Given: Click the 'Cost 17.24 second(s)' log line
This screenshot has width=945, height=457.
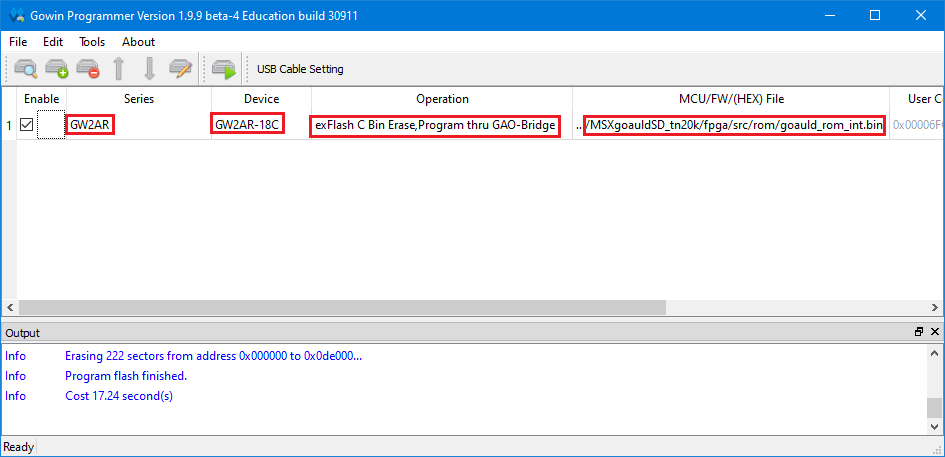Looking at the screenshot, I should 119,396.
